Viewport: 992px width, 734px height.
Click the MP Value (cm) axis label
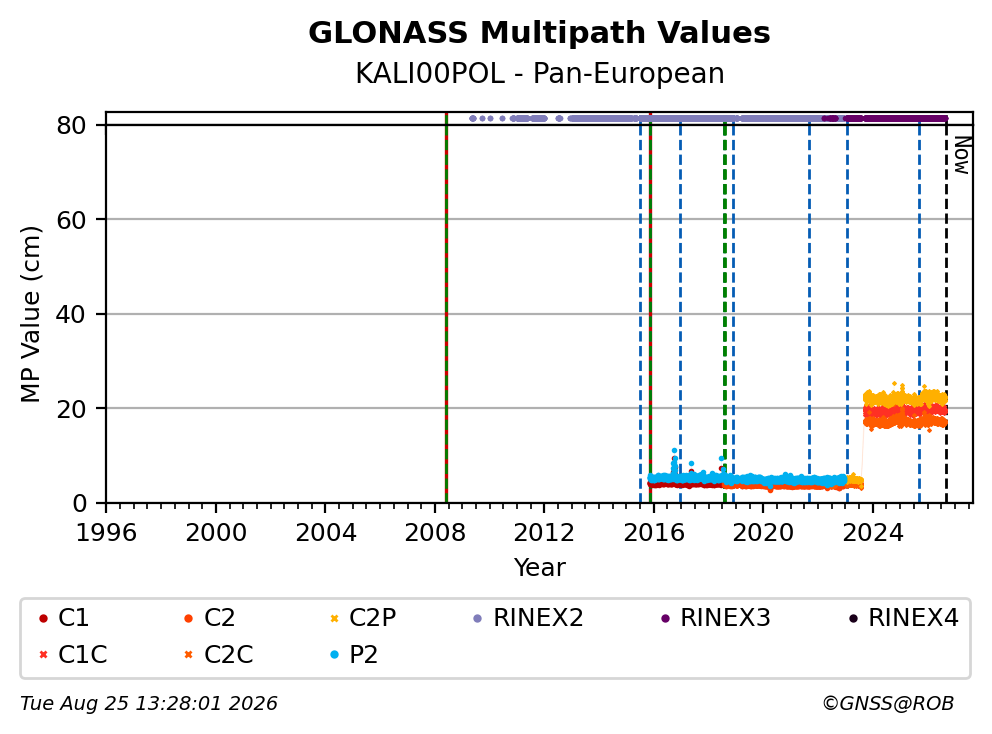point(30,314)
